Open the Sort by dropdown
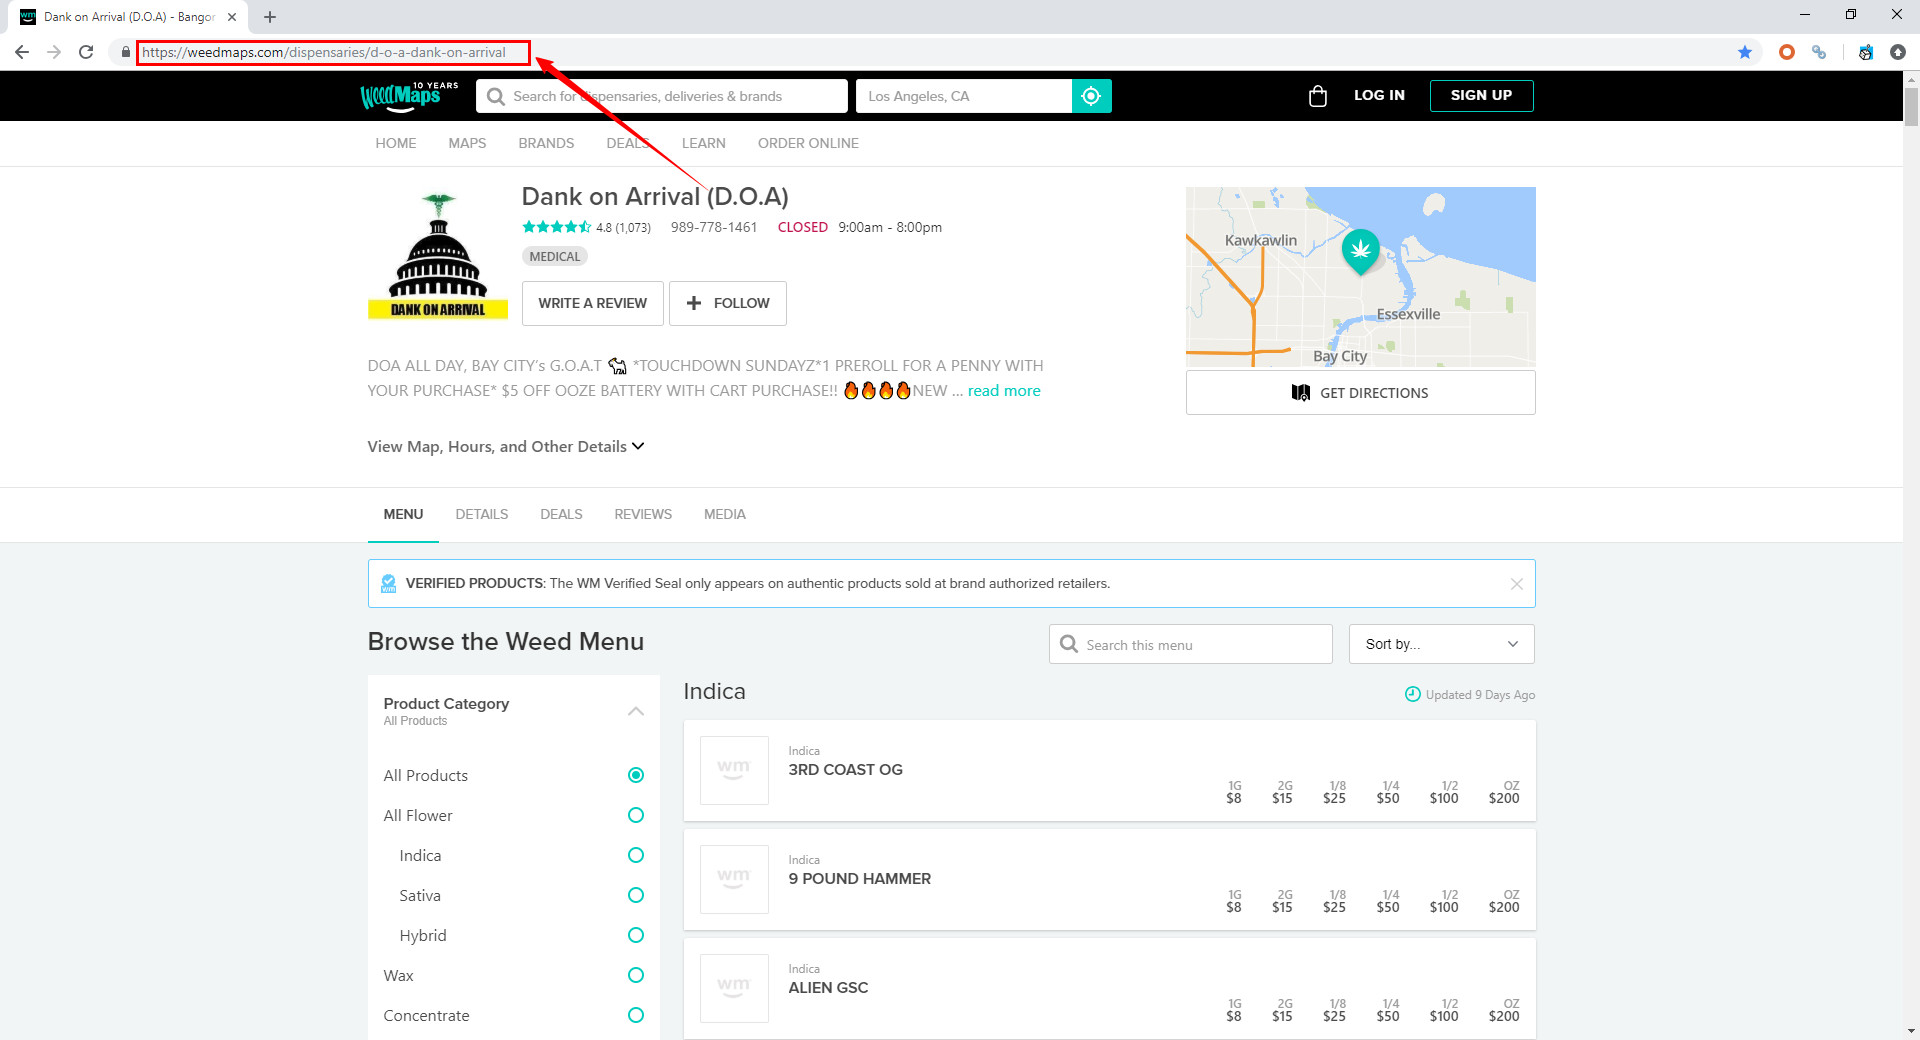The height and width of the screenshot is (1040, 1920). coord(1441,644)
